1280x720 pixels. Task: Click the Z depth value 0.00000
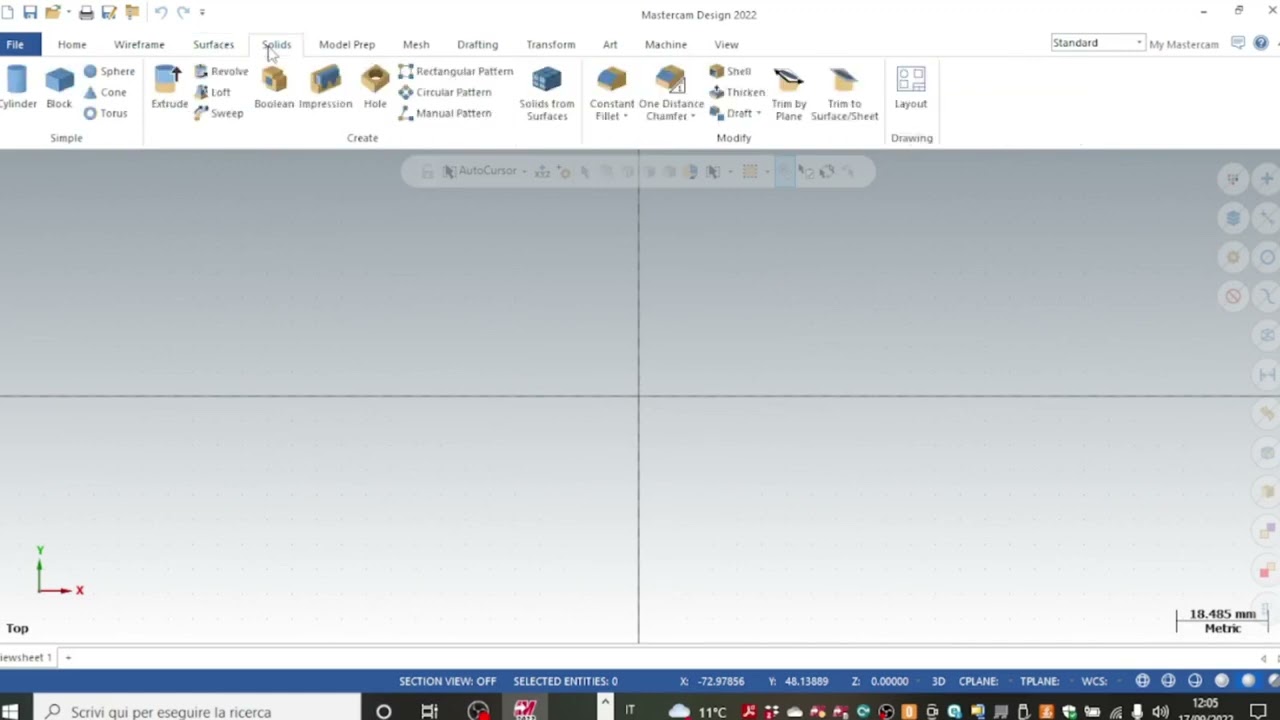pyautogui.click(x=889, y=681)
